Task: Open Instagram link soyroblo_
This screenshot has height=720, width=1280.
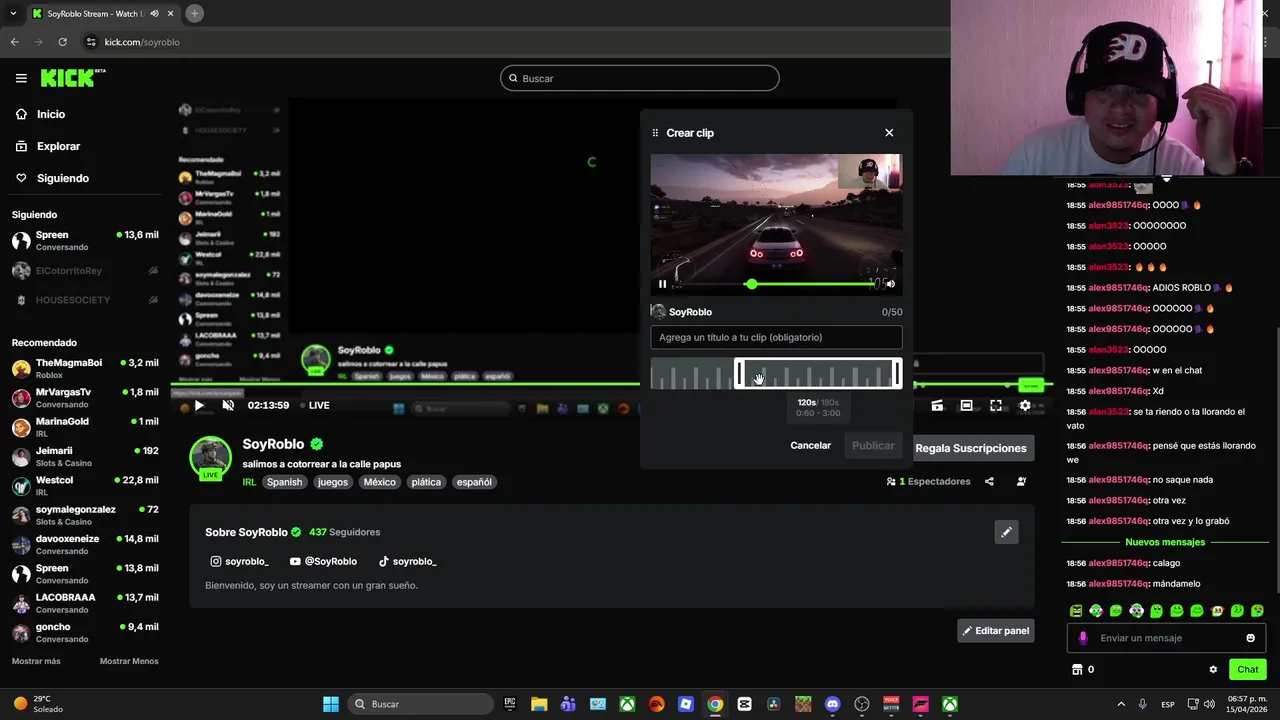Action: [x=239, y=561]
